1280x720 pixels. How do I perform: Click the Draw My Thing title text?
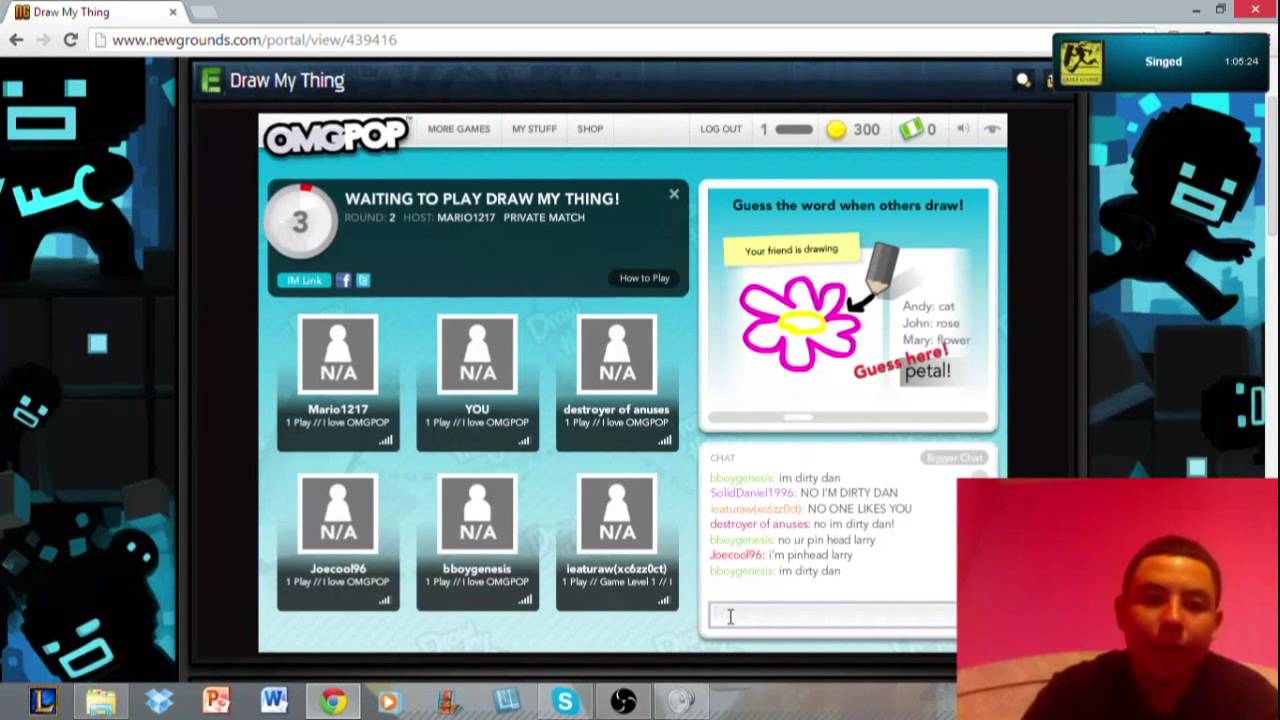pyautogui.click(x=287, y=81)
